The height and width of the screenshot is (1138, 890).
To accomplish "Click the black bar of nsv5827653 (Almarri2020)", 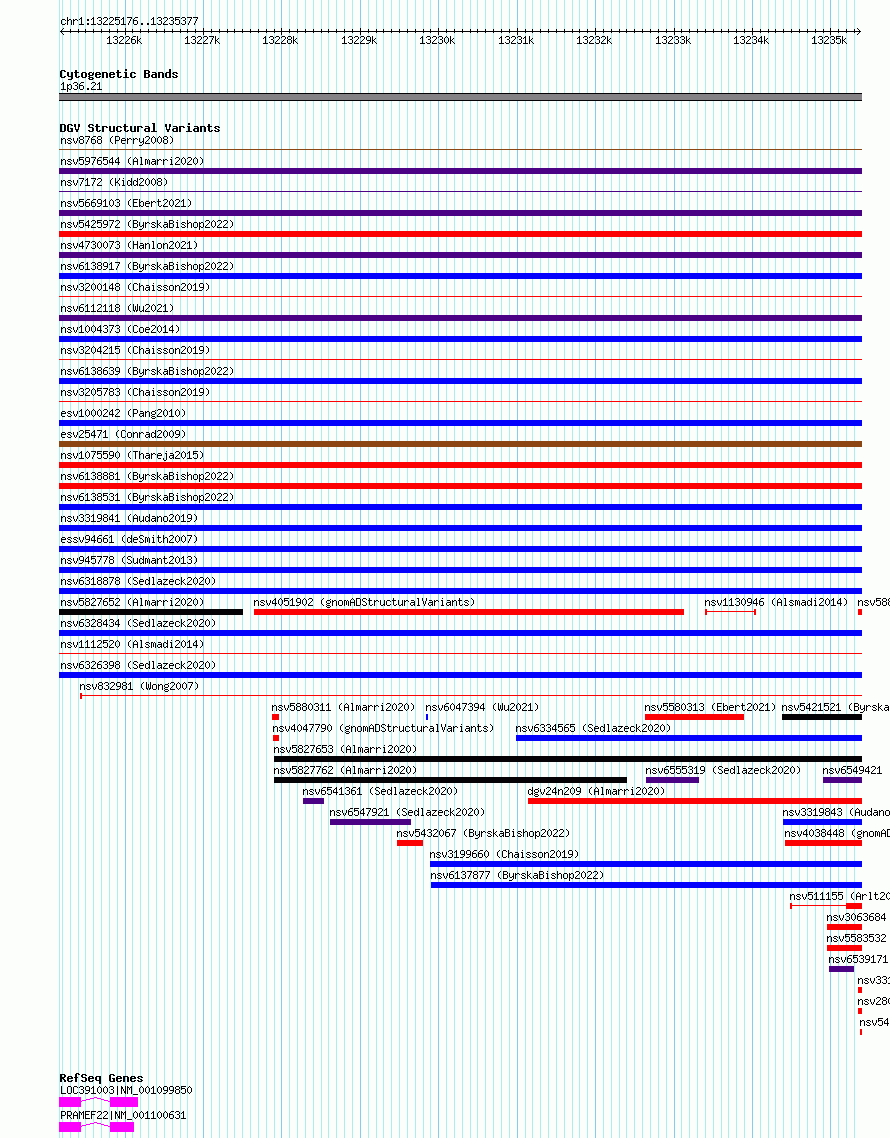I will pos(568,759).
